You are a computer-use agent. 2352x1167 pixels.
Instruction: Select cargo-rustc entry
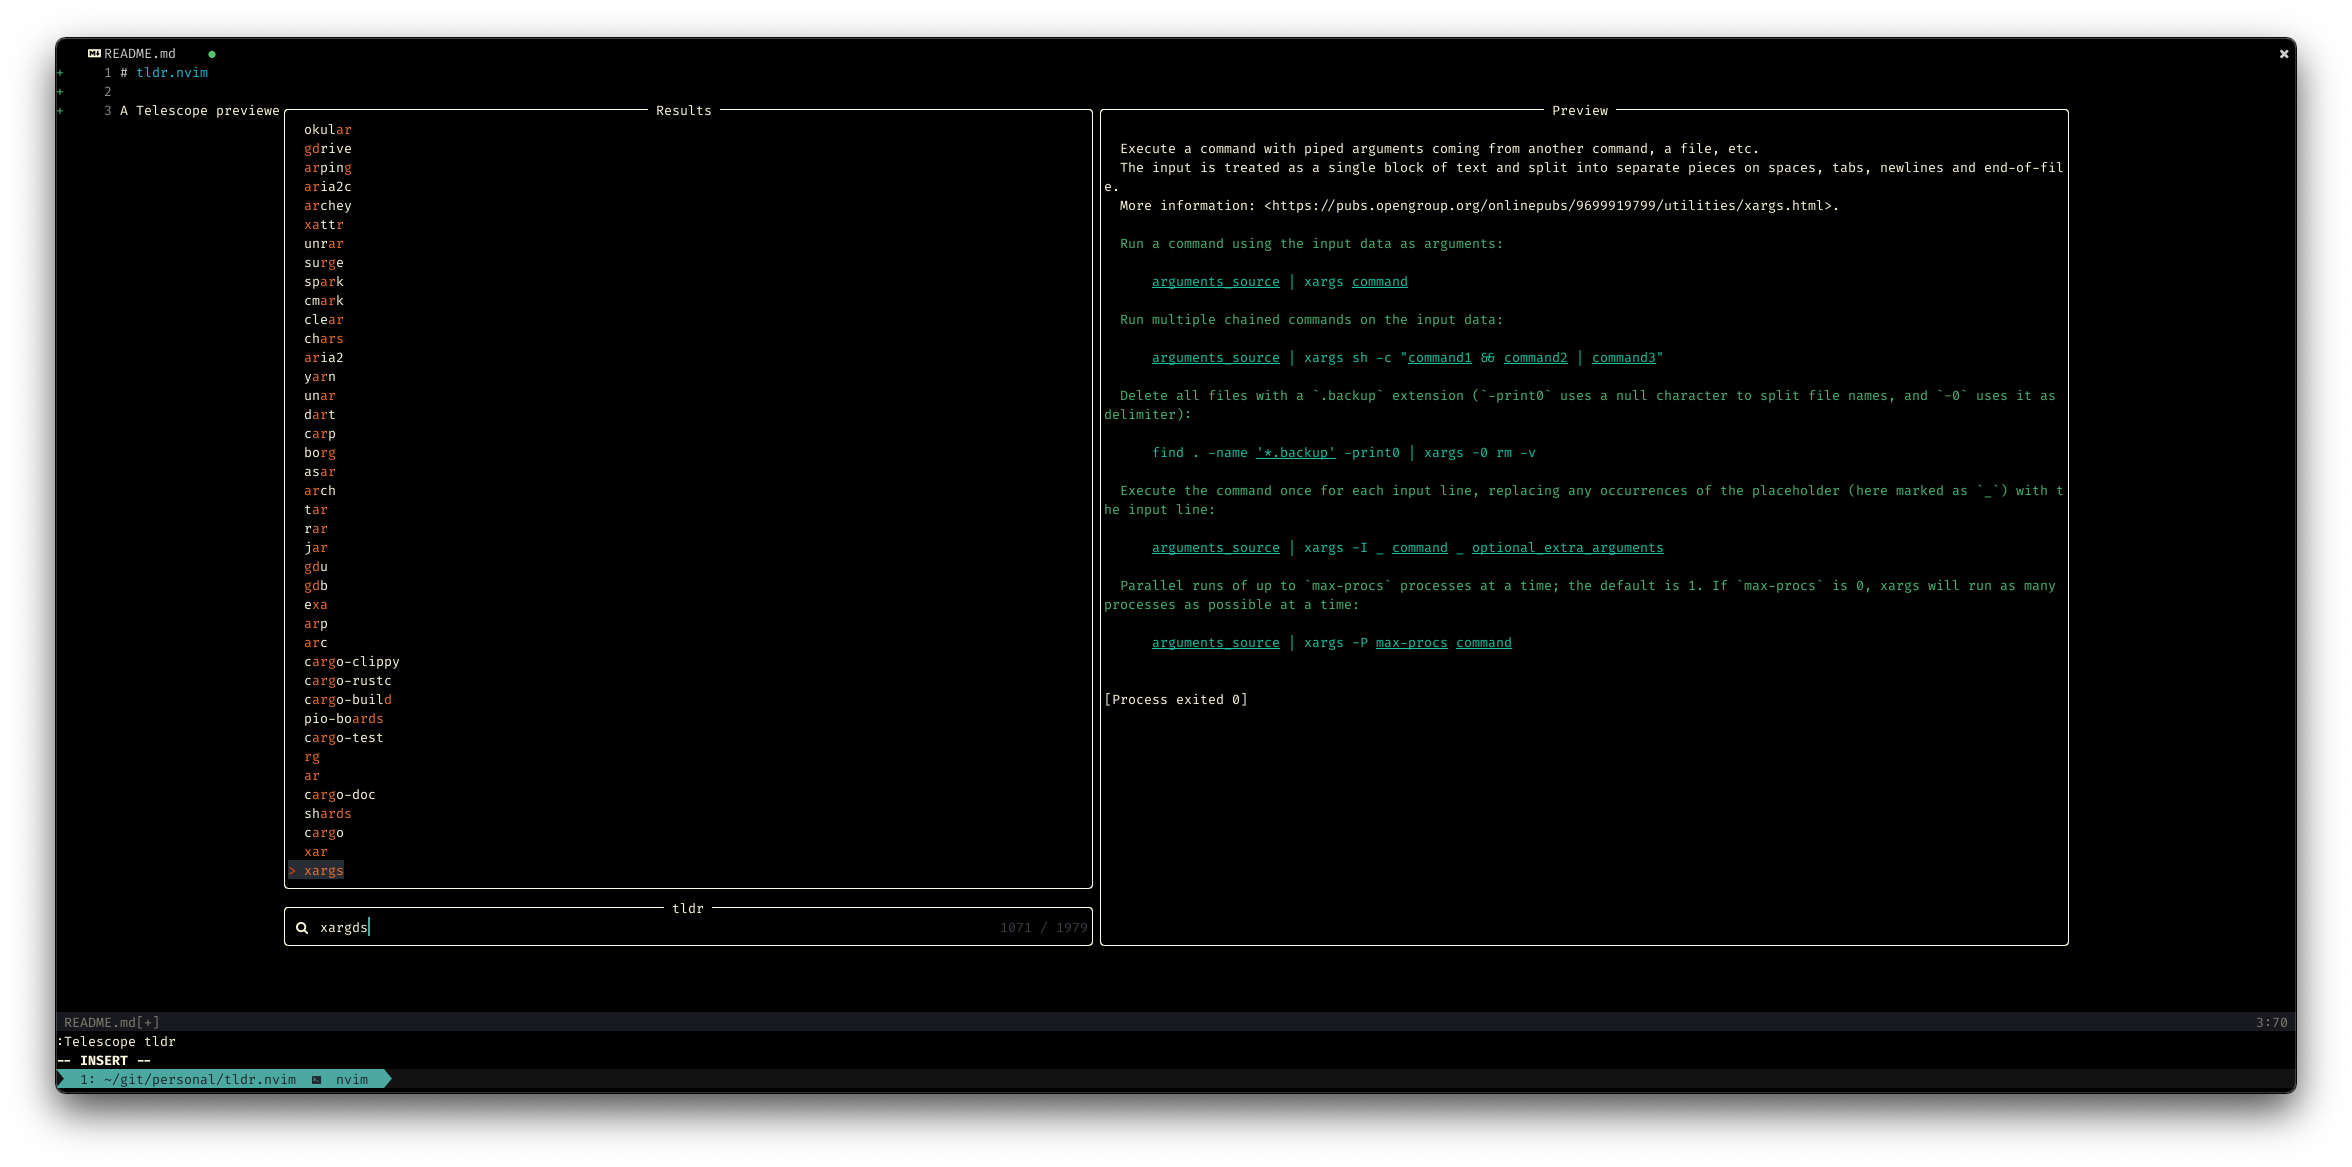coord(348,681)
